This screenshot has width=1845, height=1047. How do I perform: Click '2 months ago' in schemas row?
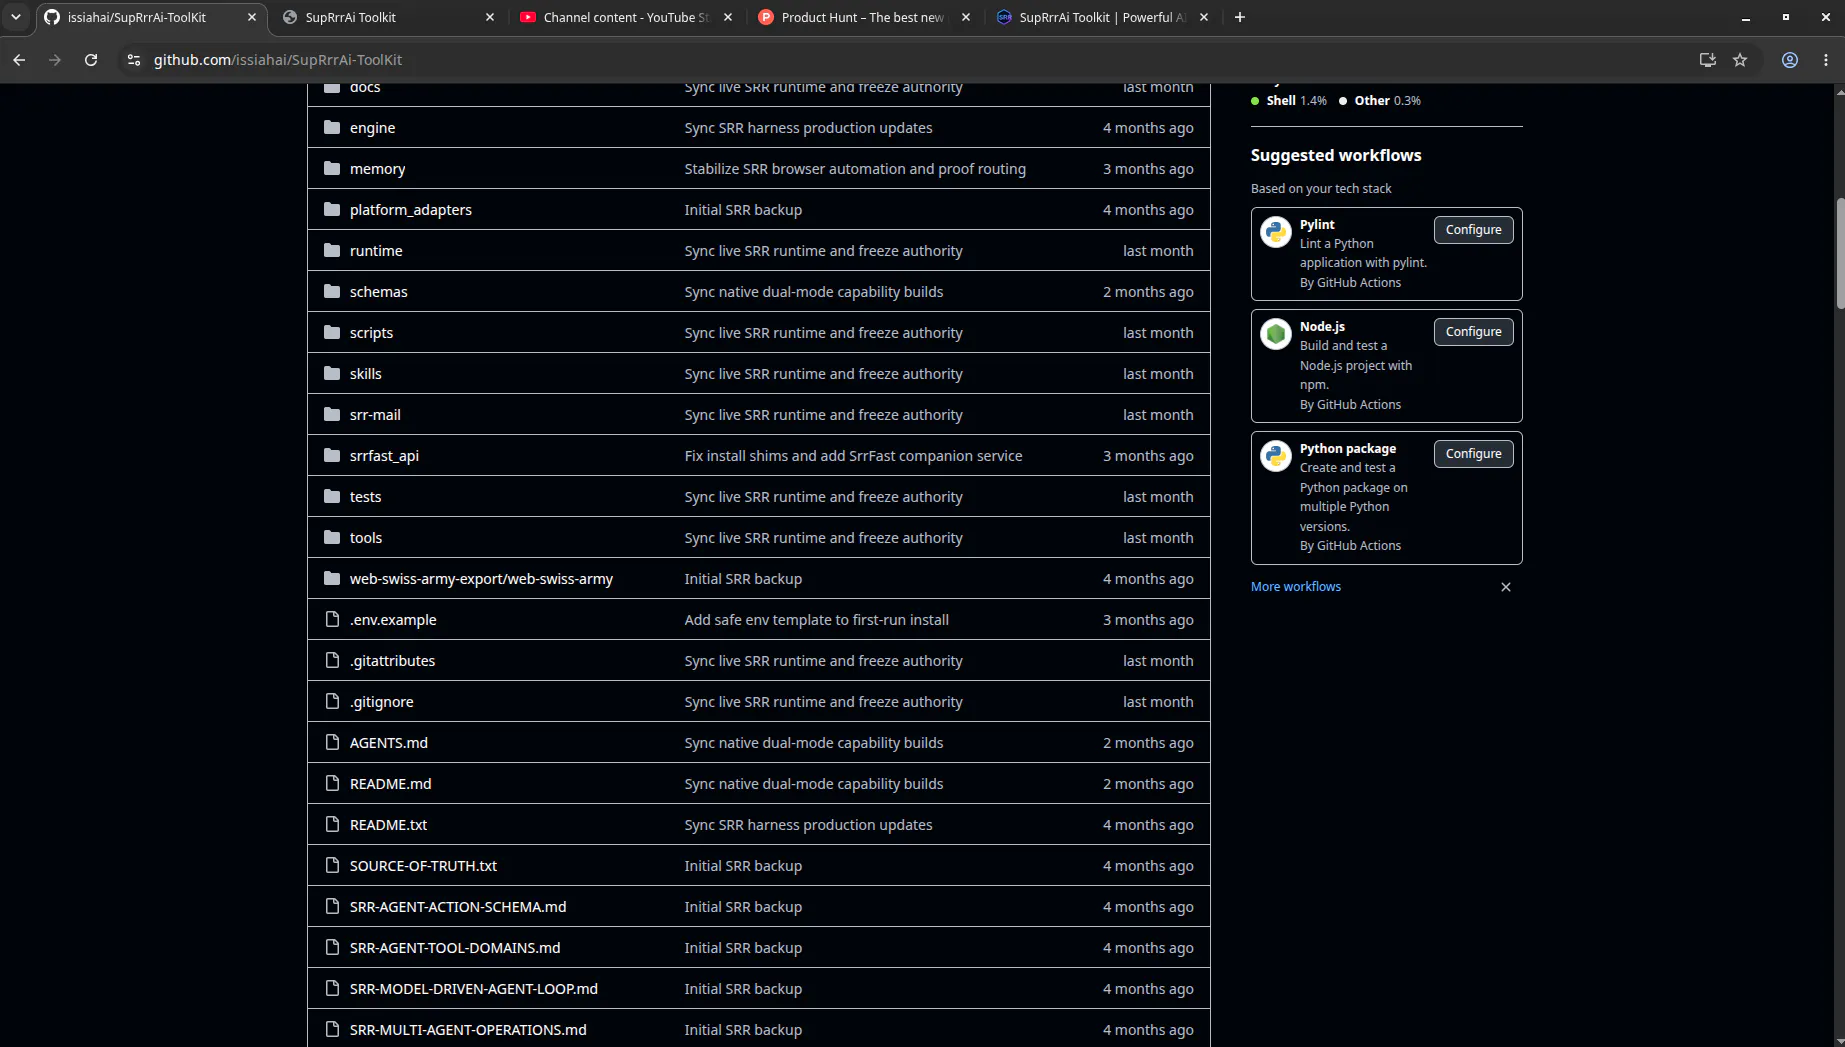1148,292
